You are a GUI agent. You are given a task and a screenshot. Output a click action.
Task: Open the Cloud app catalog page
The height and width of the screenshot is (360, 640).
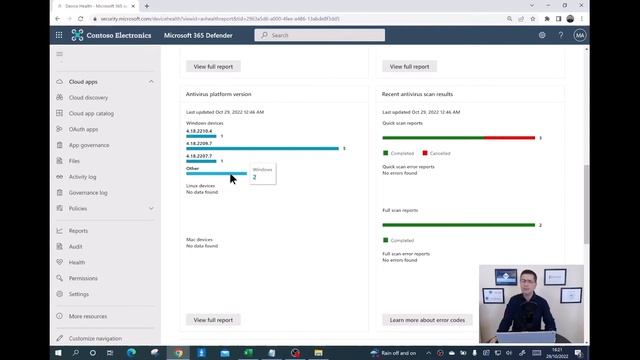(91, 113)
